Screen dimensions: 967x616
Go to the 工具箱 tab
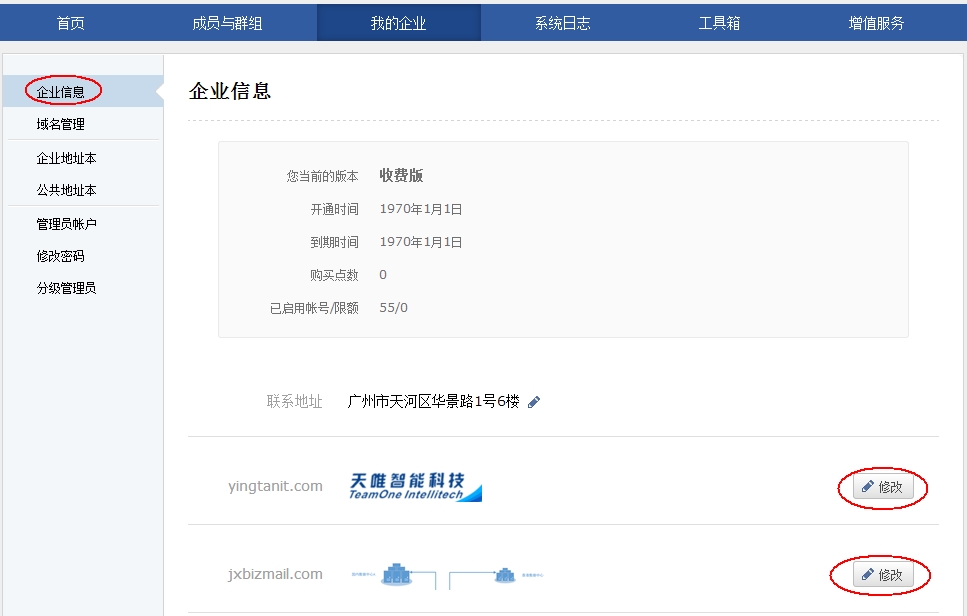719,23
